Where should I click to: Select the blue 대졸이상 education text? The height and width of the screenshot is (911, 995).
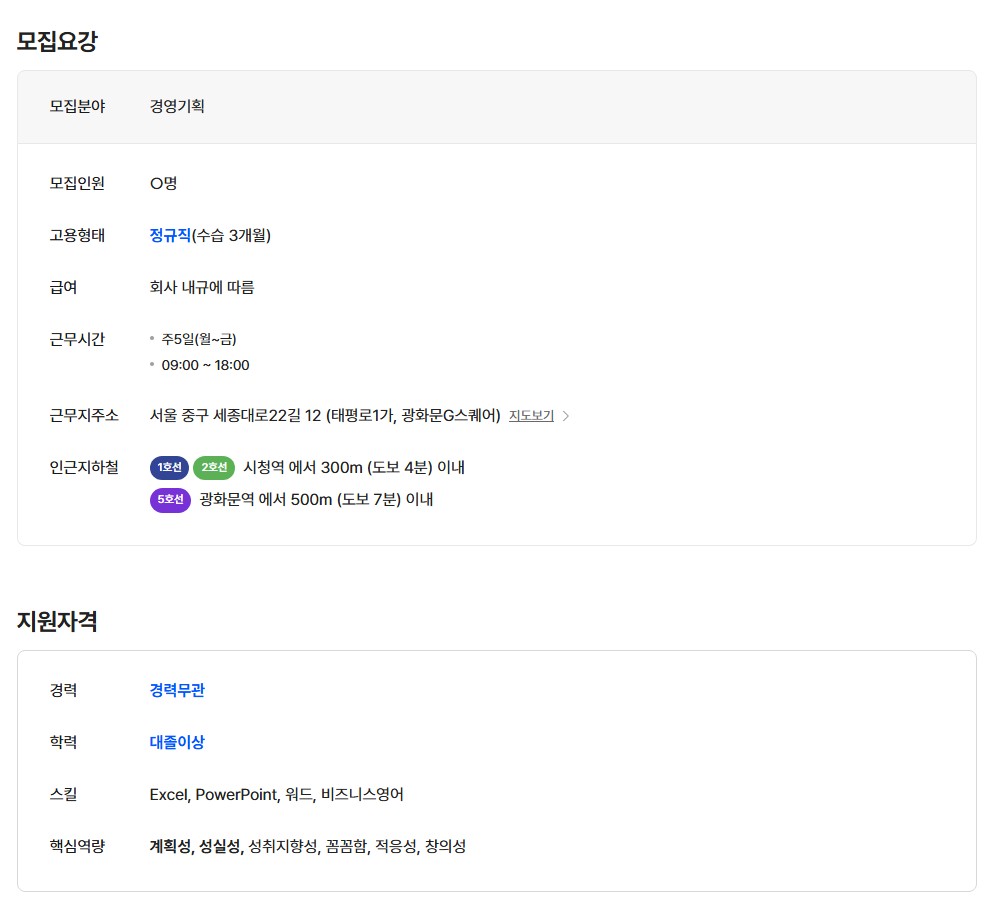[177, 742]
